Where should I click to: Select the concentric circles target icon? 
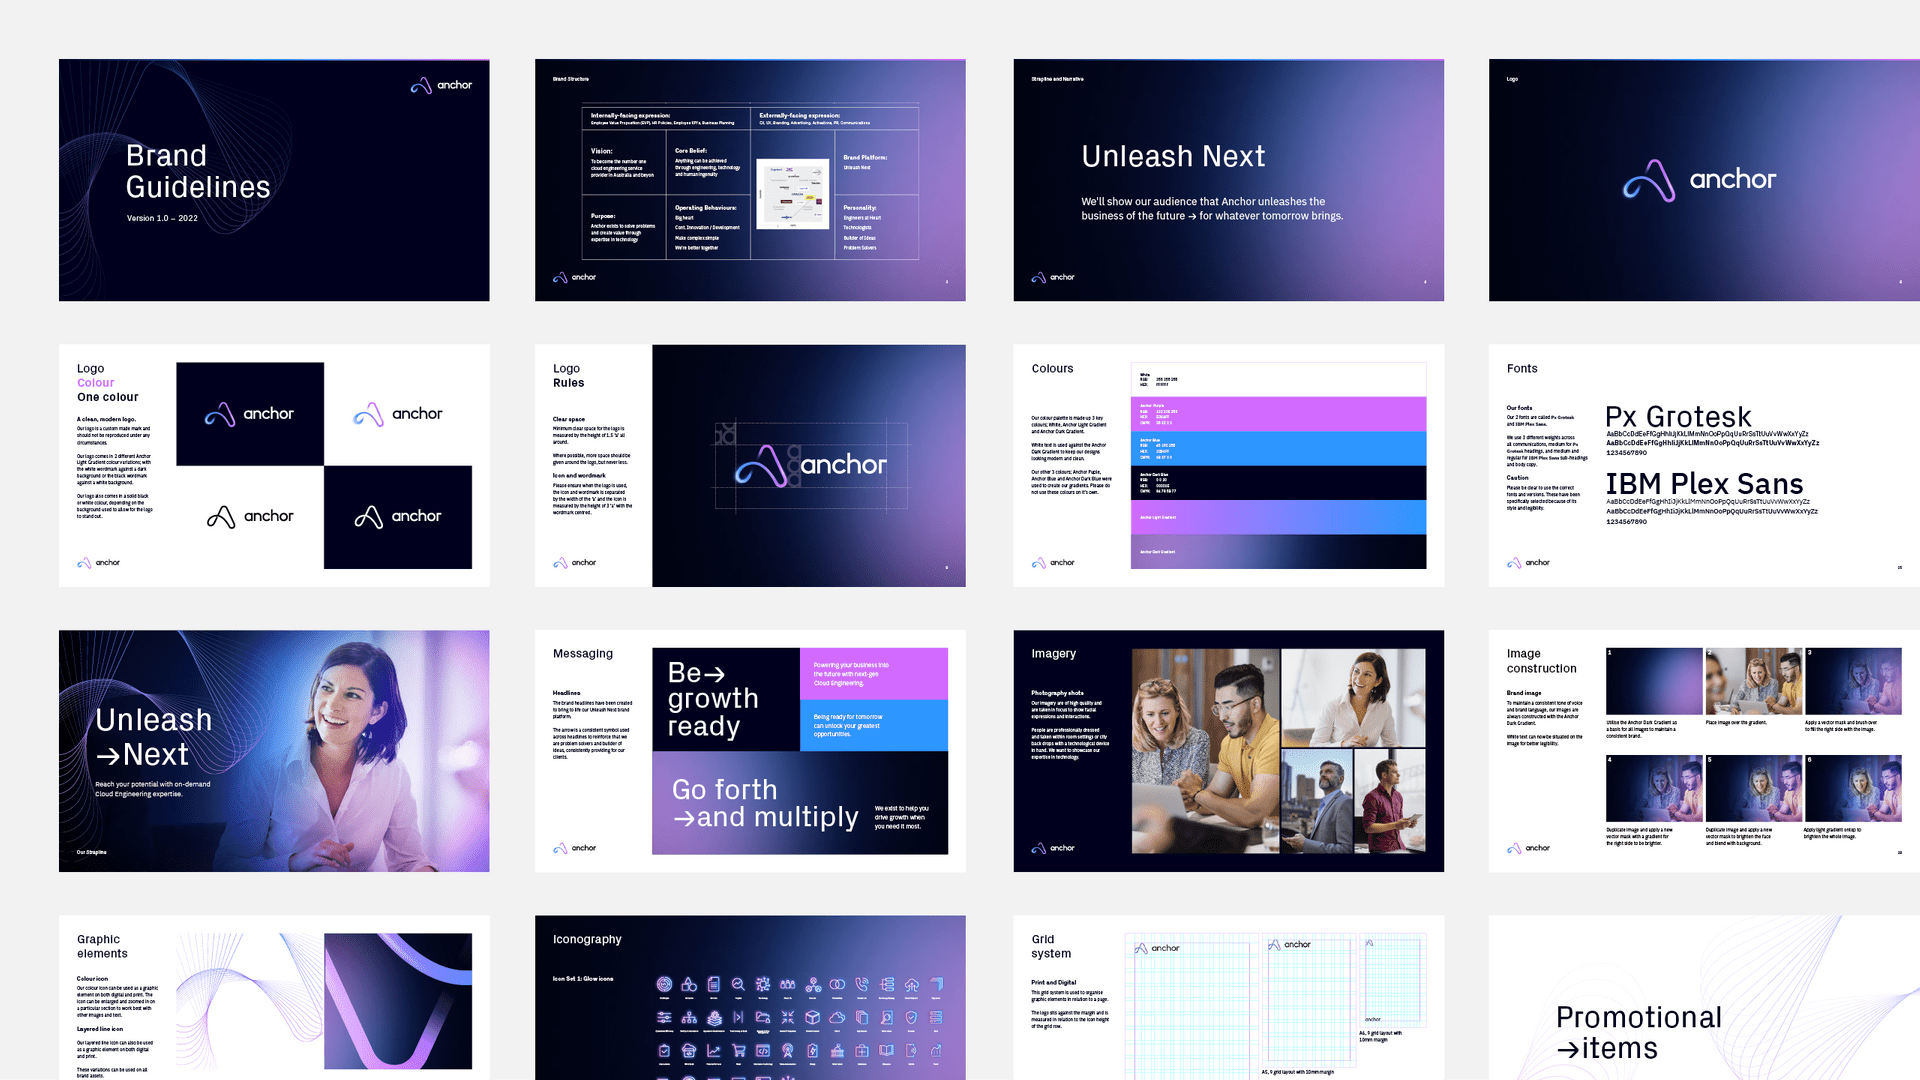point(664,984)
